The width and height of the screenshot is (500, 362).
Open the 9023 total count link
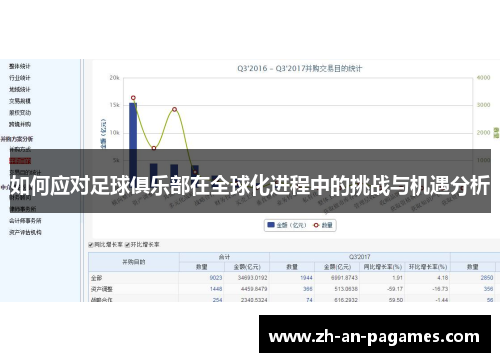[x=216, y=278]
